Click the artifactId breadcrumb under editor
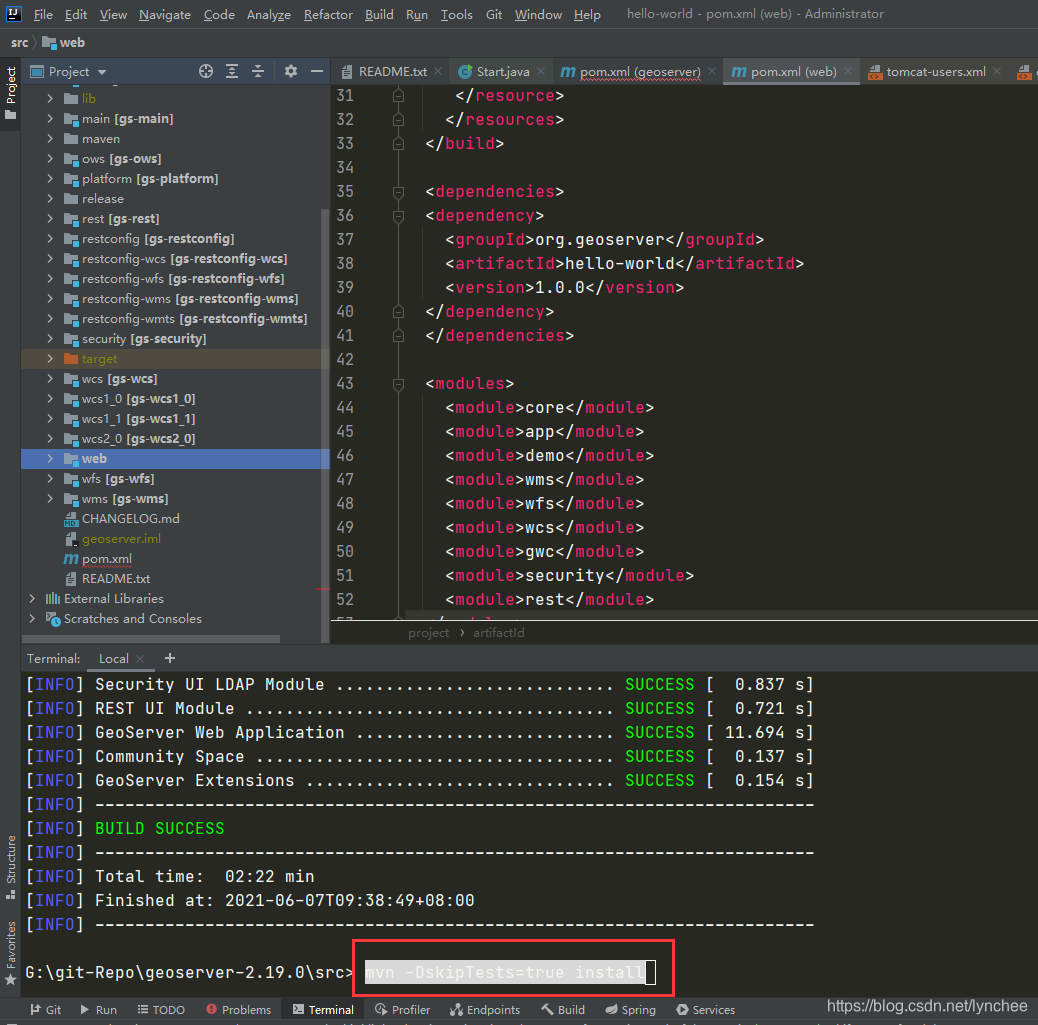This screenshot has height=1025, width=1038. point(498,633)
